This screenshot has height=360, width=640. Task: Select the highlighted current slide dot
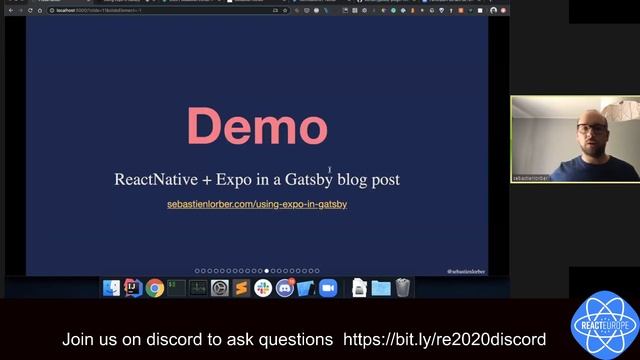(267, 271)
